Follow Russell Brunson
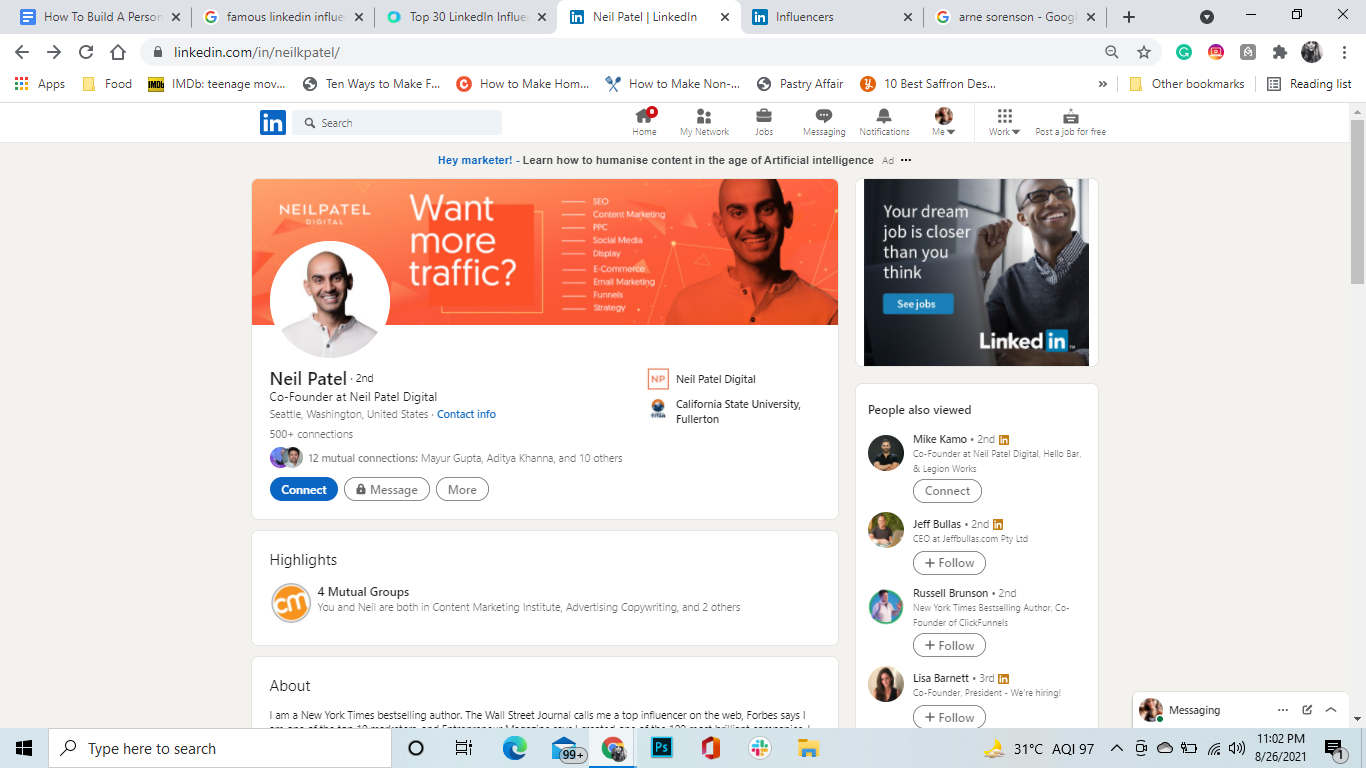1366x768 pixels. pos(949,646)
